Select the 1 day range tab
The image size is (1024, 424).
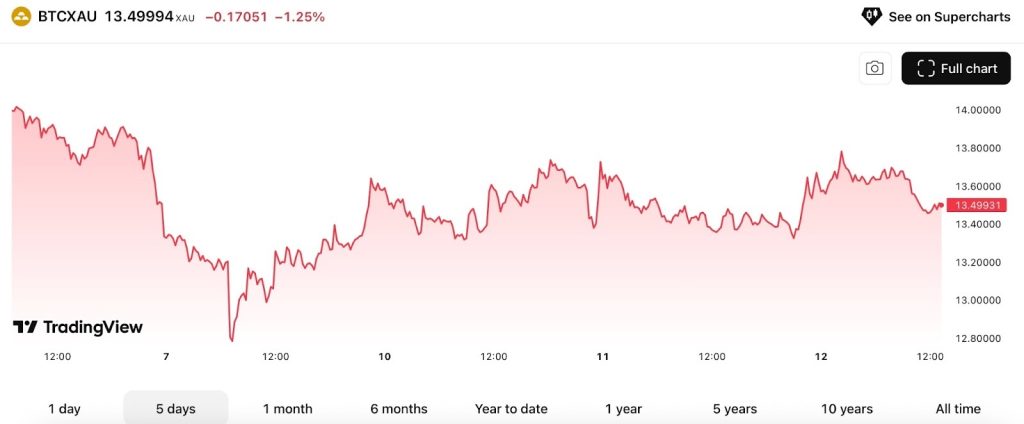point(65,408)
